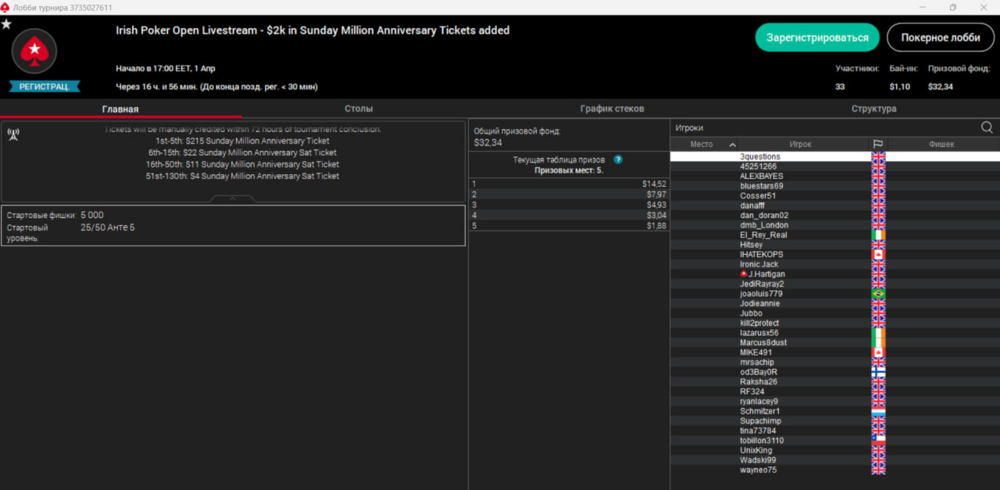Click Brazil flag next to joaoluis779

878,293
